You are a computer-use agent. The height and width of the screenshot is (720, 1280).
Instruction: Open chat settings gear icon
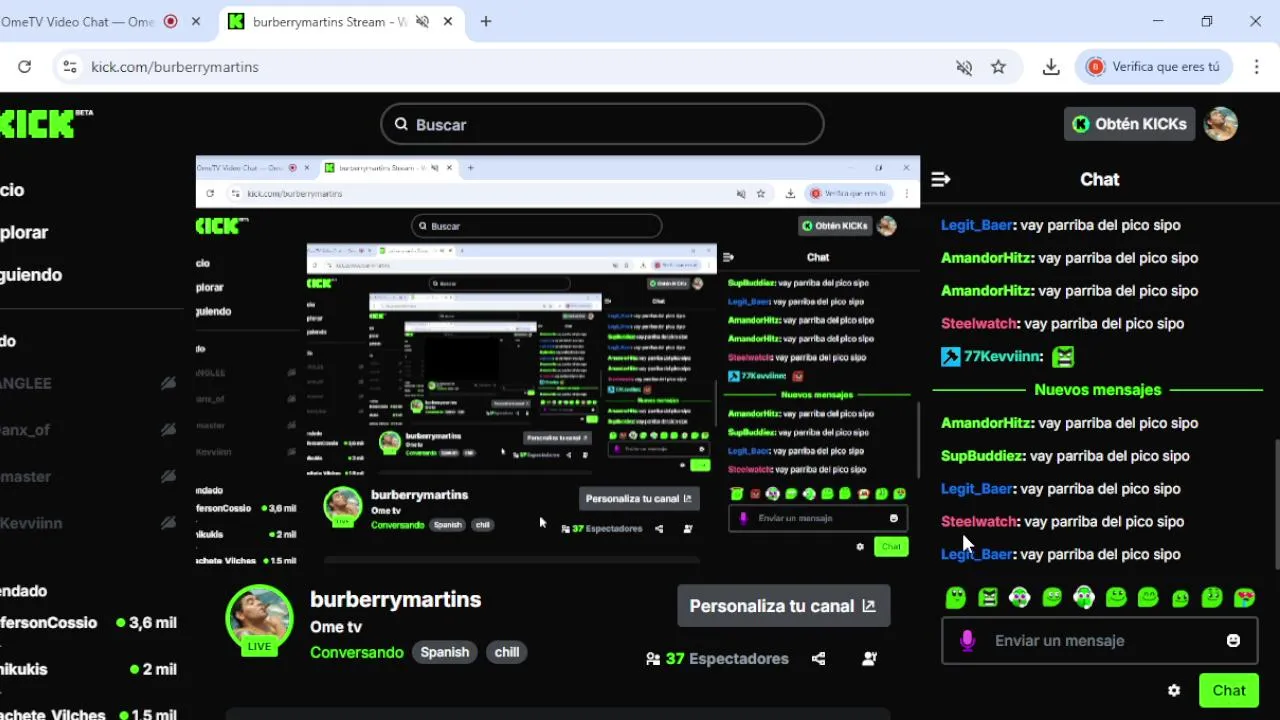coord(1174,690)
